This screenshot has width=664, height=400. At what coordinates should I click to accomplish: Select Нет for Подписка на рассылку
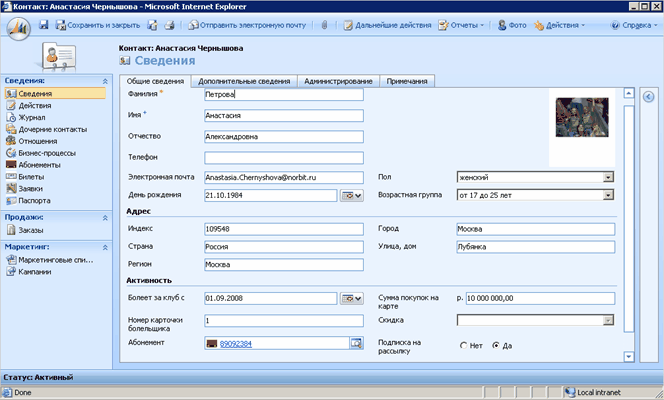click(x=463, y=345)
